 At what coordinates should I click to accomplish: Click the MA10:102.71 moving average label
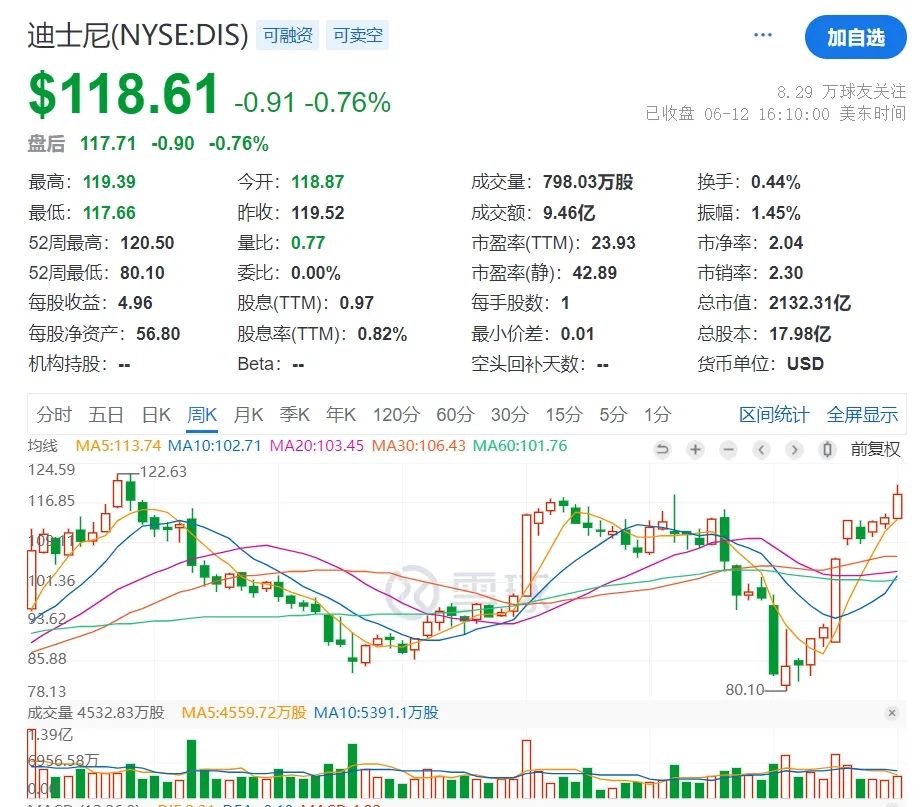(214, 446)
